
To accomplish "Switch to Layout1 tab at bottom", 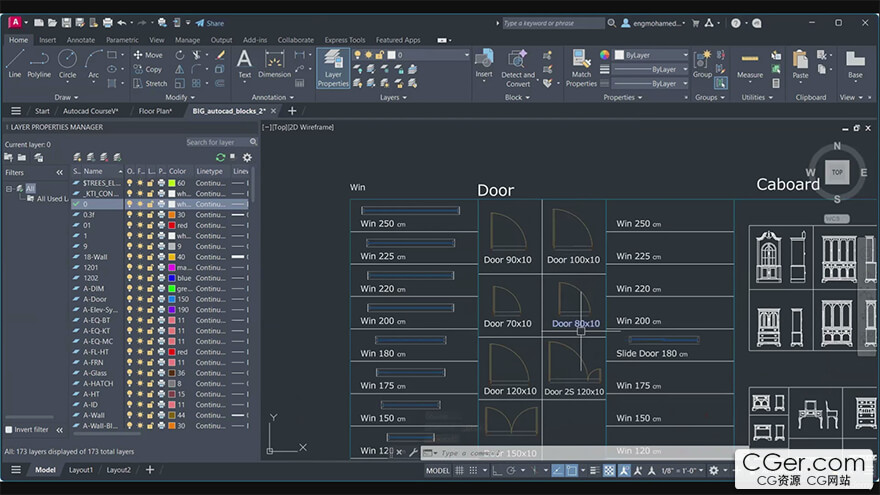I will point(80,470).
